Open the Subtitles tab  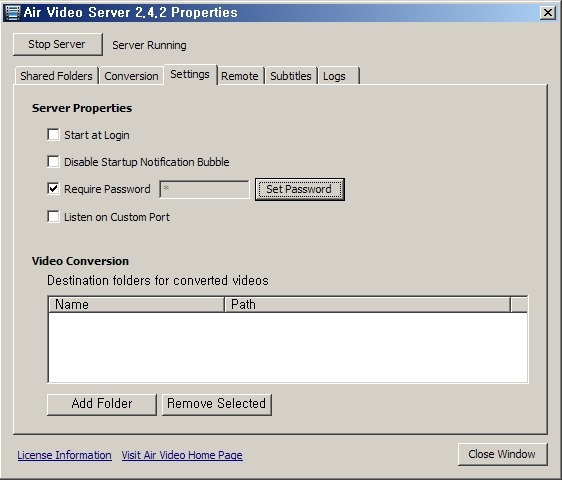pyautogui.click(x=291, y=76)
